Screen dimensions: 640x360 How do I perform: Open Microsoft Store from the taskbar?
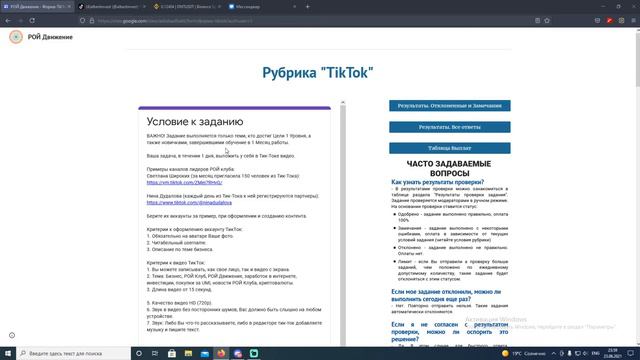coord(172,353)
